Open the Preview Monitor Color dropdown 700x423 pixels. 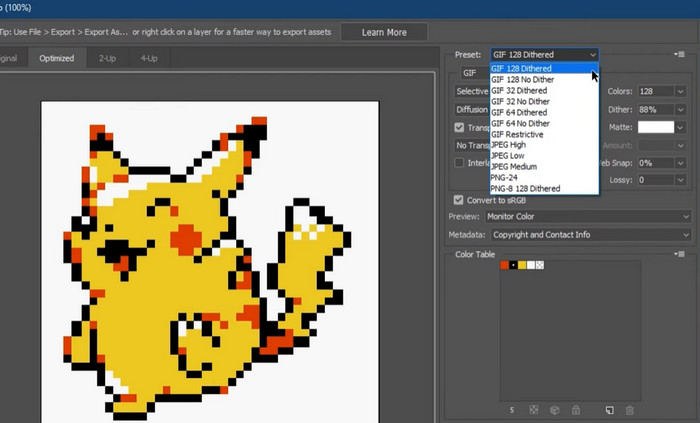tap(588, 216)
